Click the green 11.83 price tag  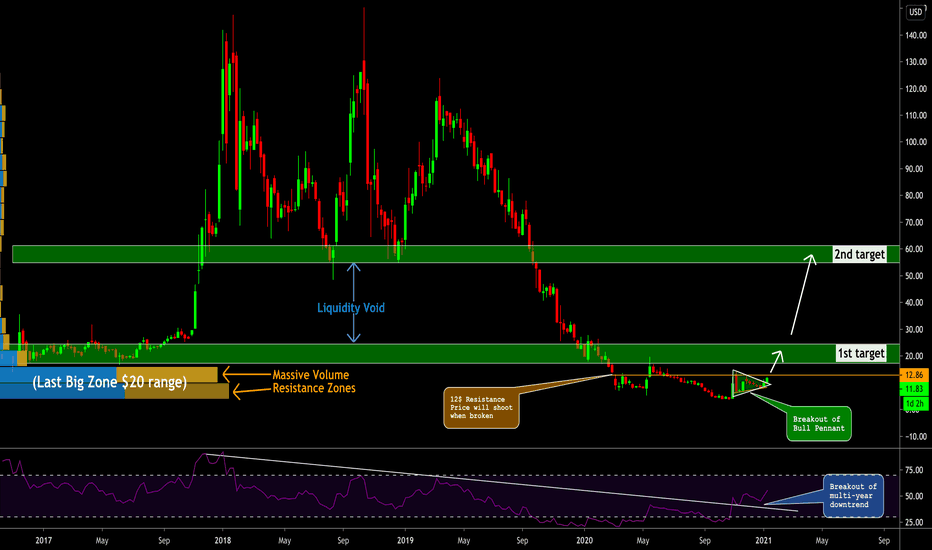[x=914, y=389]
